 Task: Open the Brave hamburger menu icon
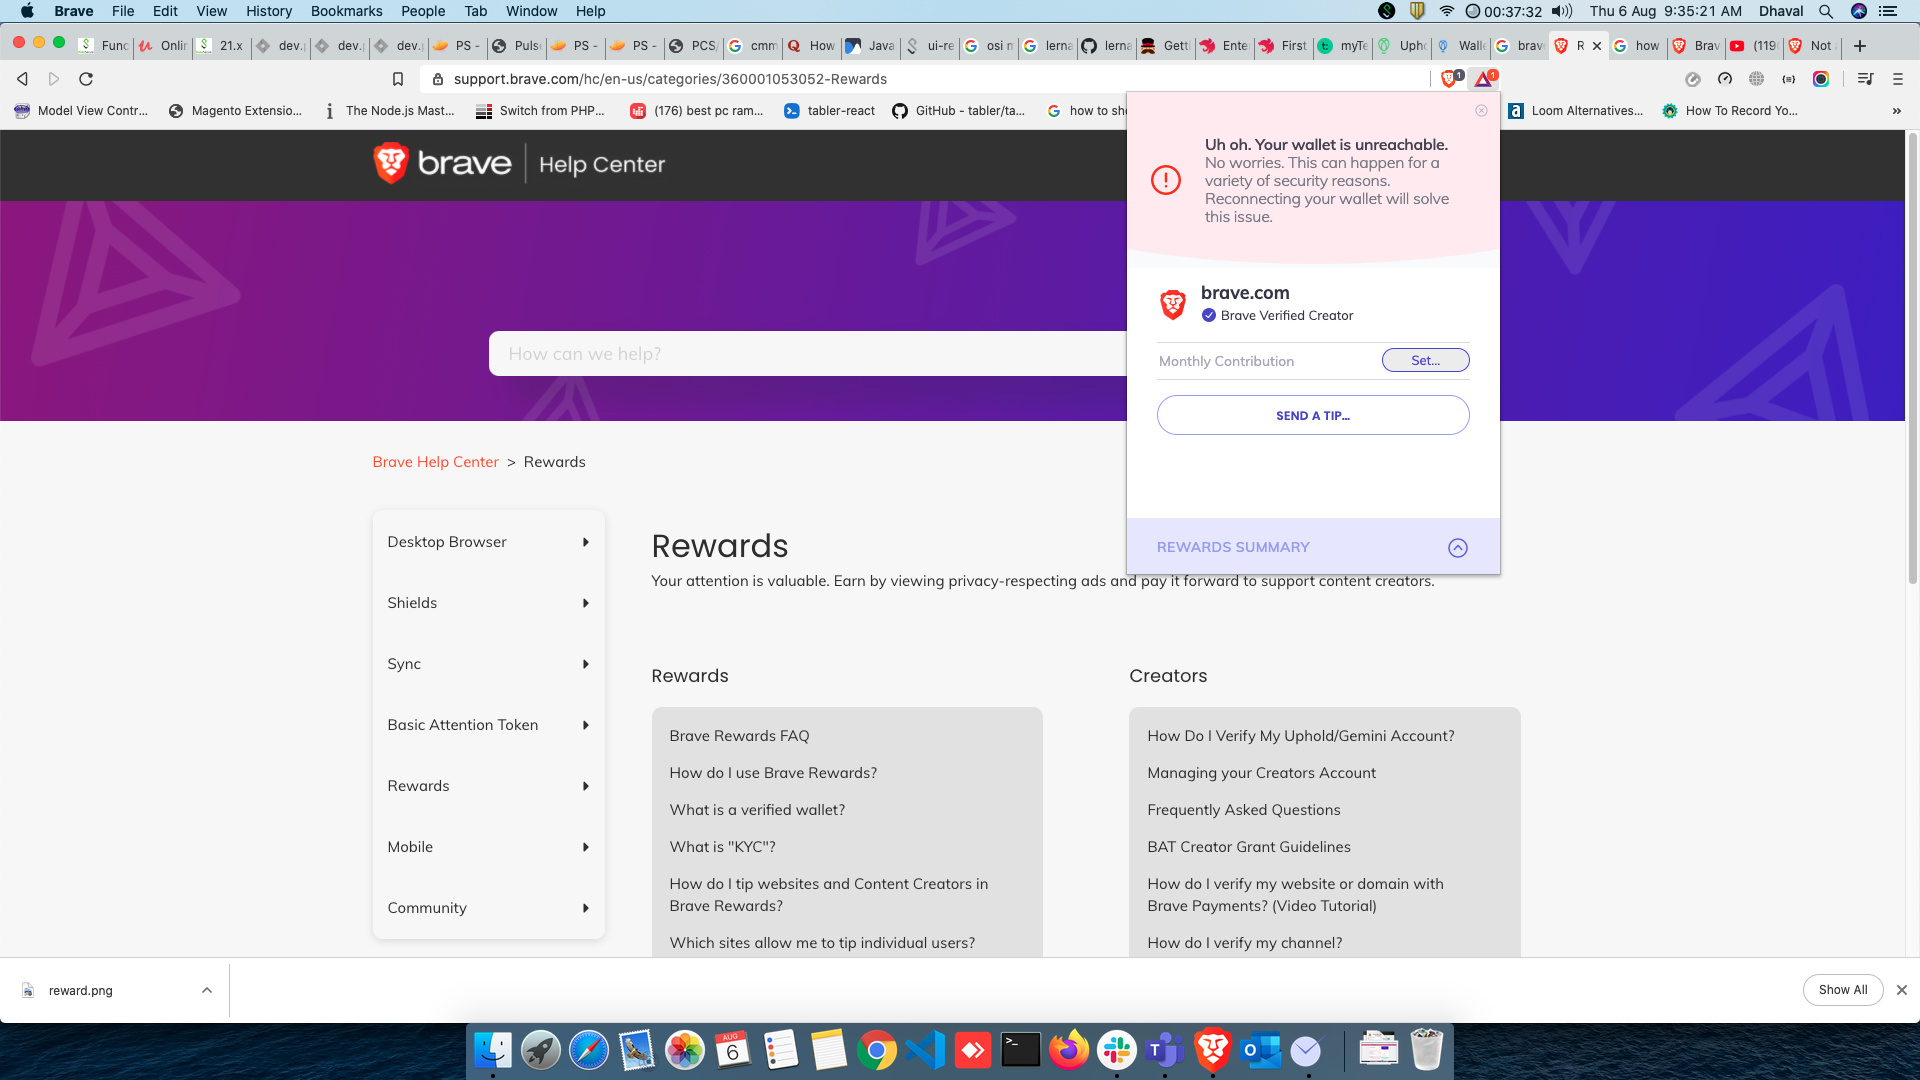(1897, 79)
